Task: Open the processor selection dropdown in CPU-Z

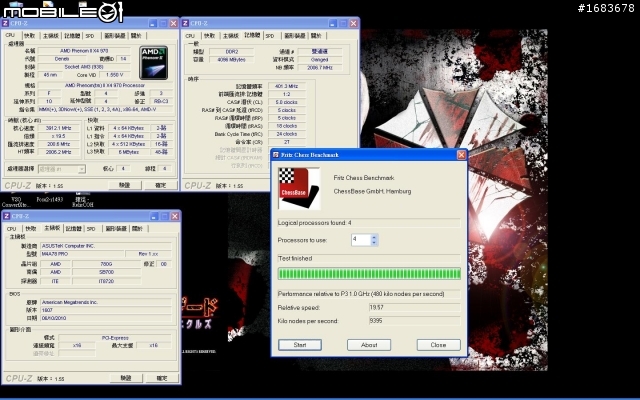Action: pyautogui.click(x=82, y=169)
